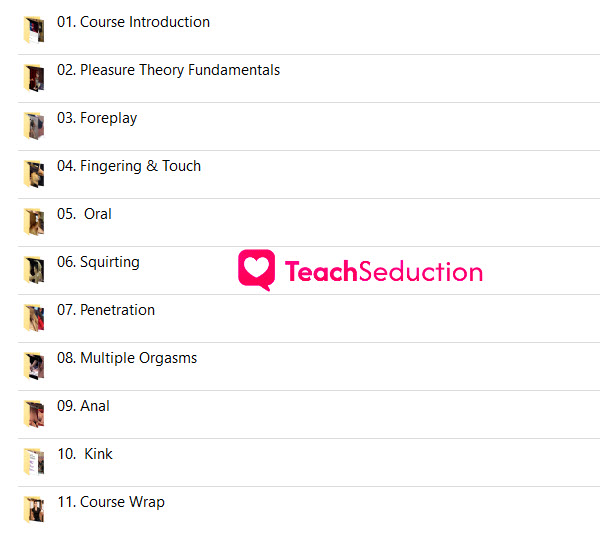Click the 02. Pleasure Theory Fundamentals folder icon
The height and width of the screenshot is (540, 600).
click(34, 78)
